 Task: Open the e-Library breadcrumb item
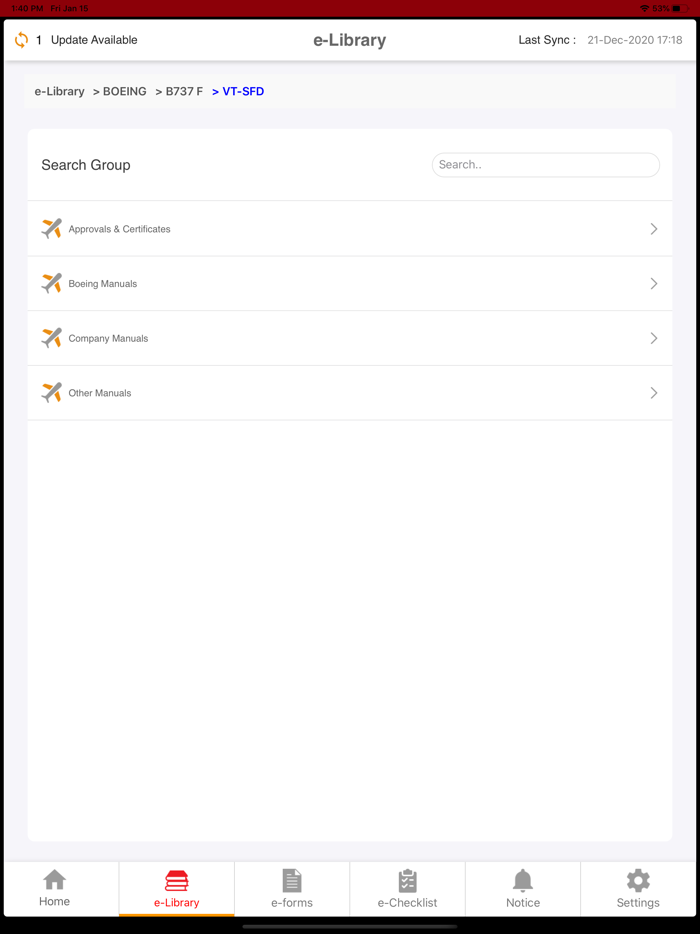pos(59,91)
